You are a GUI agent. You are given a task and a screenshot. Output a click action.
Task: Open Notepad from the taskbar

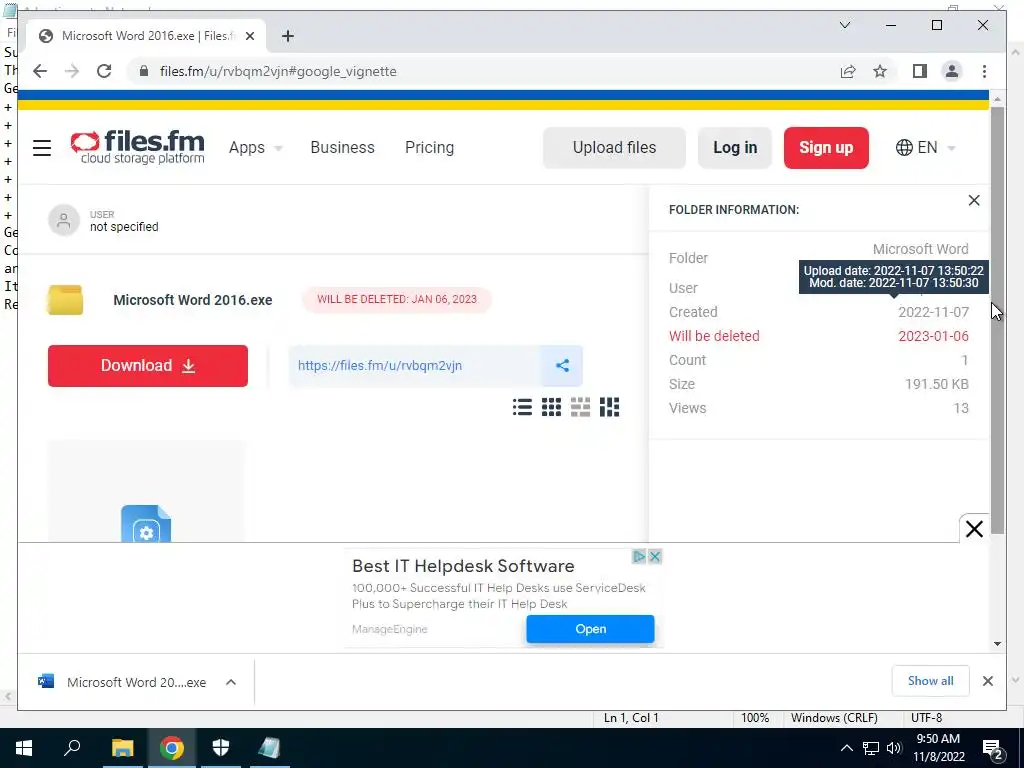269,748
